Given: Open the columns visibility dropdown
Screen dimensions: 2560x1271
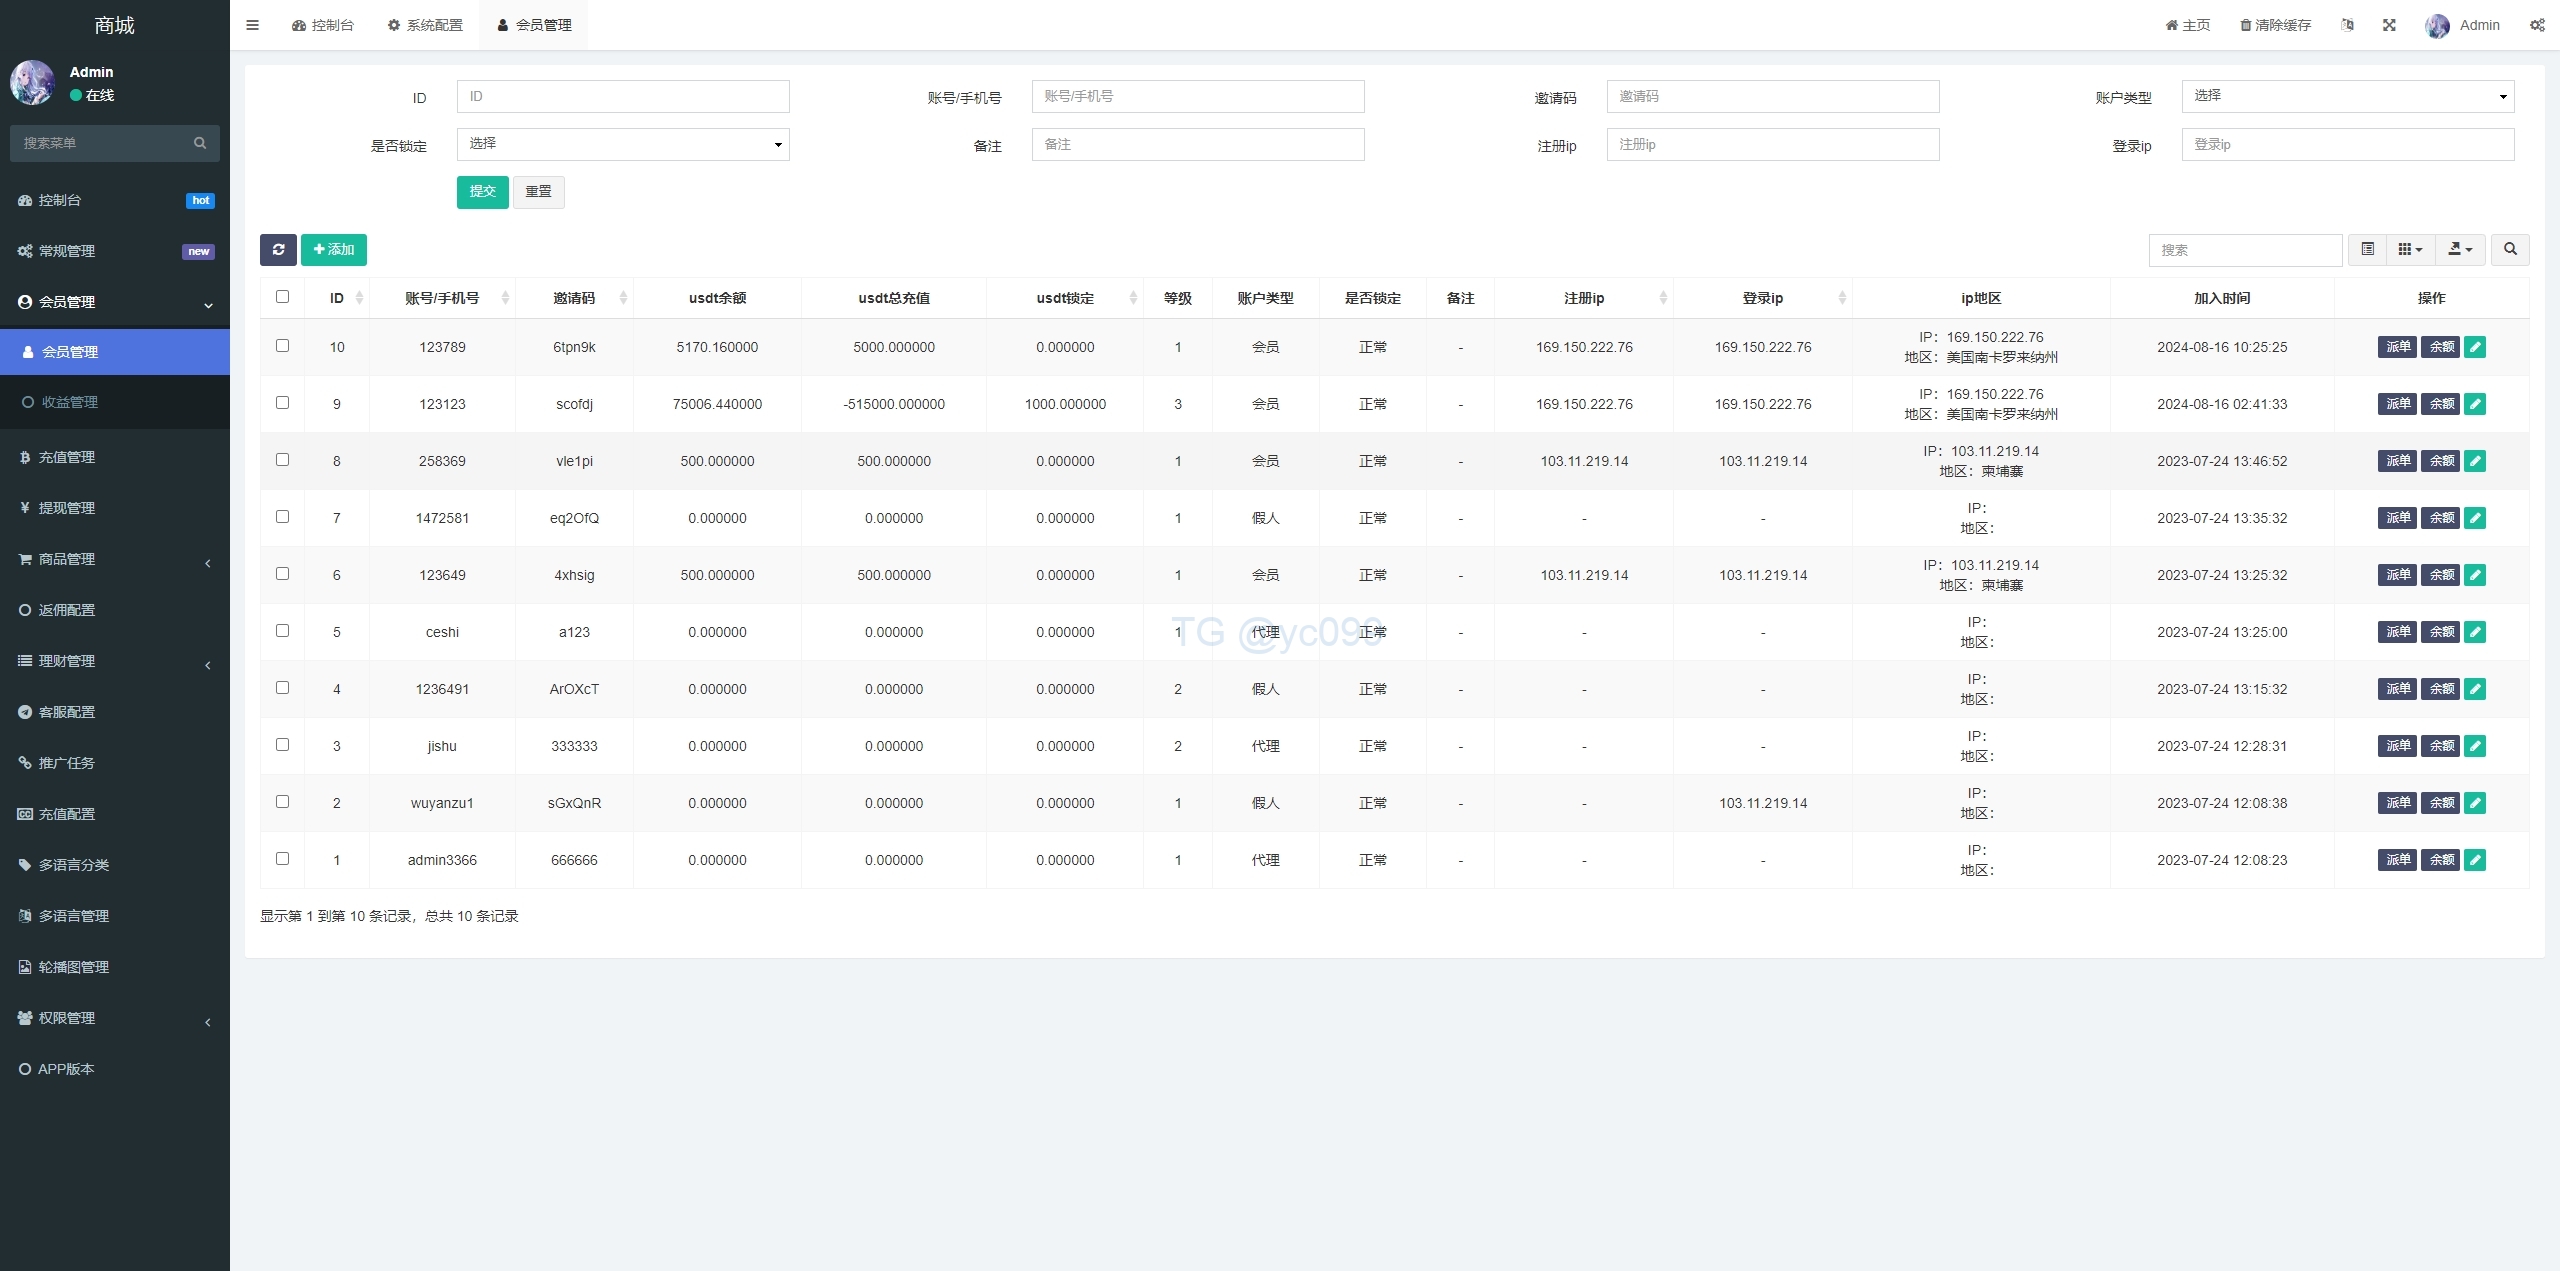Looking at the screenshot, I should click(2410, 250).
